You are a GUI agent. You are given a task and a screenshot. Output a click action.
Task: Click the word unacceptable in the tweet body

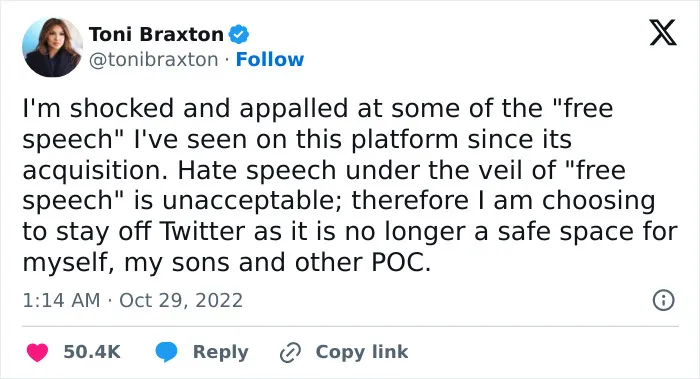[x=252, y=201]
